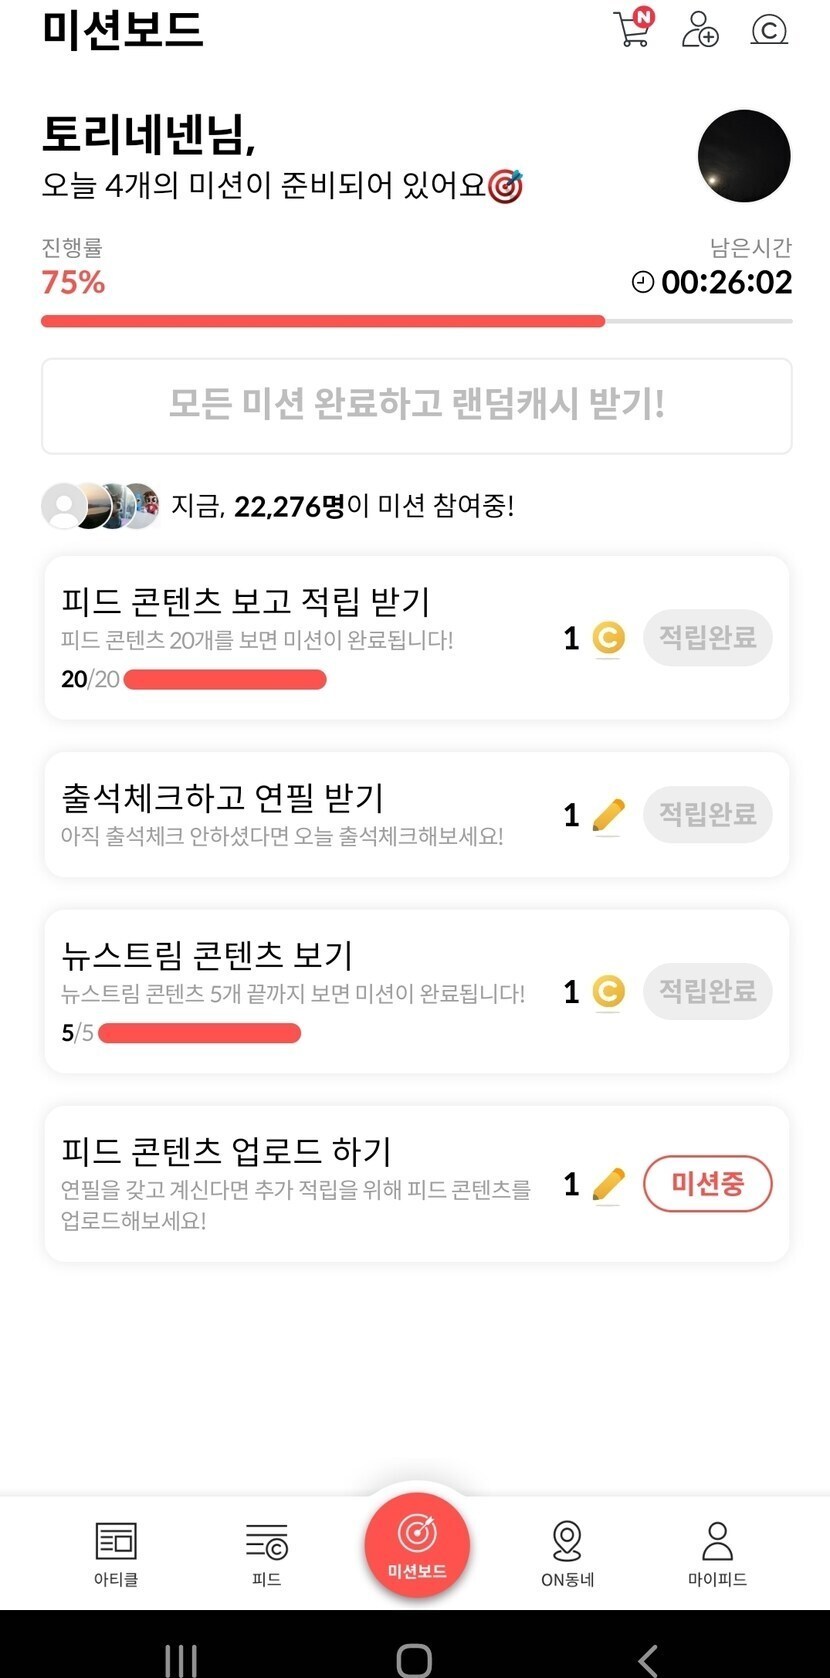Open the 피드 콘텐츠 업로드 하기 mission

(227, 1152)
